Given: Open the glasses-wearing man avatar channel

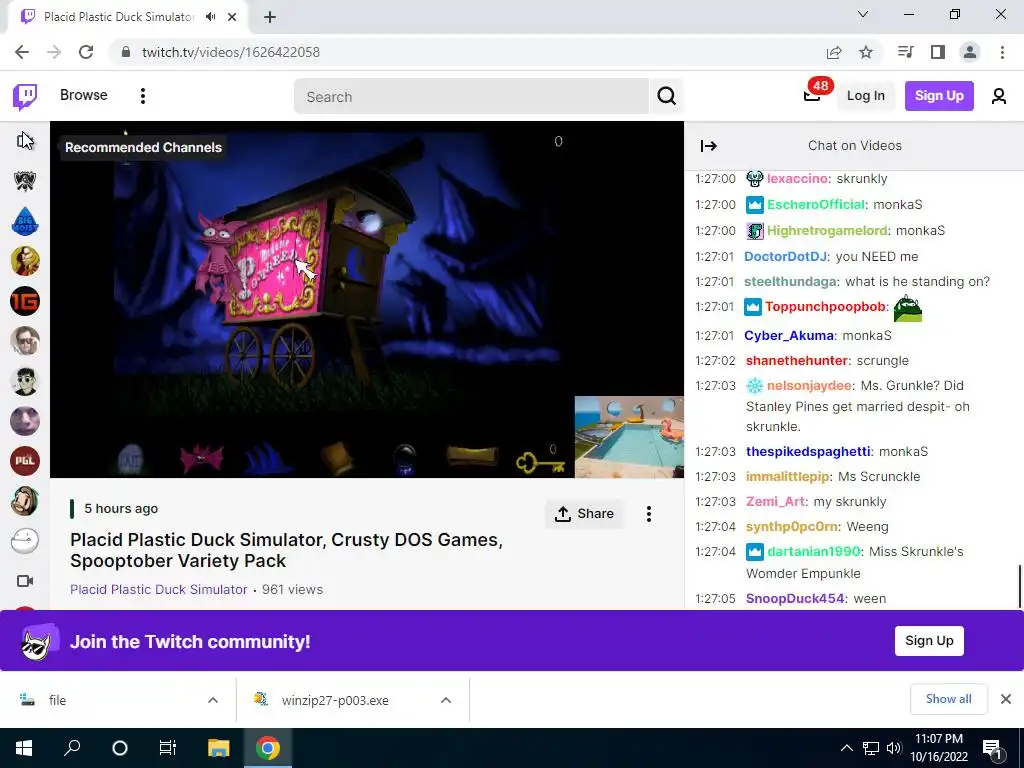Looking at the screenshot, I should [25, 341].
